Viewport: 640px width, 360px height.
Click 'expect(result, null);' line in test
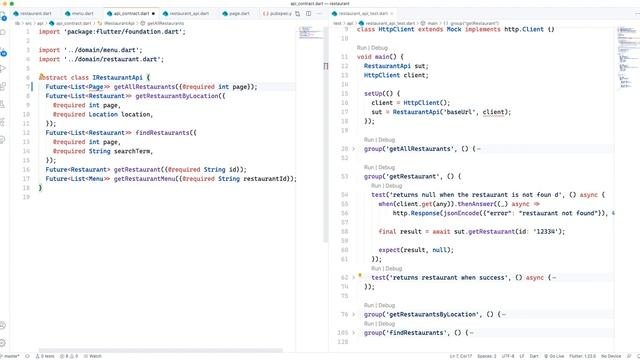(416, 250)
